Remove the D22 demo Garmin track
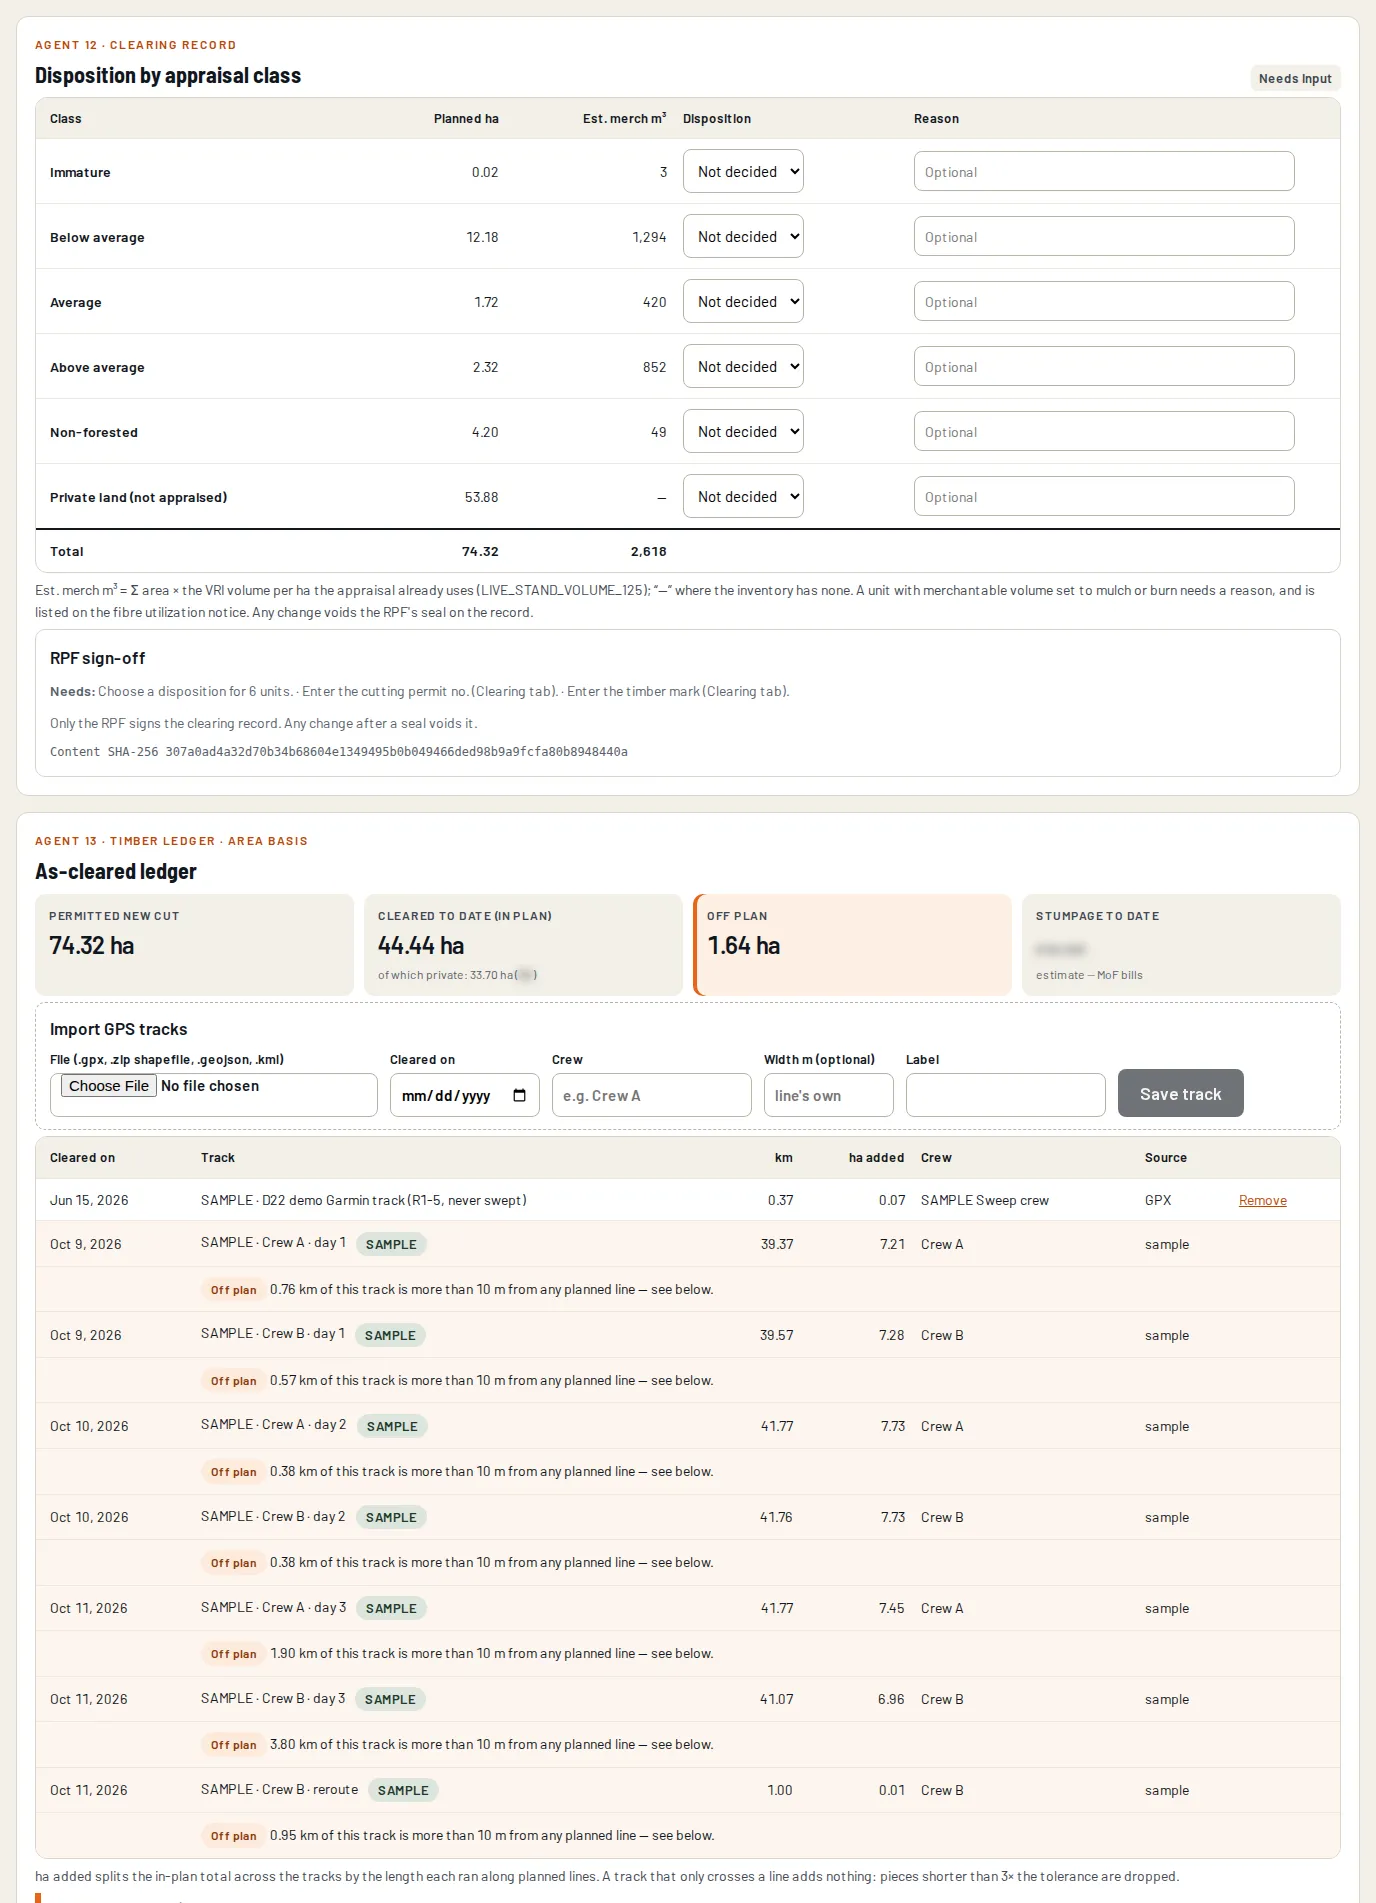The height and width of the screenshot is (1903, 1376). tap(1262, 1201)
